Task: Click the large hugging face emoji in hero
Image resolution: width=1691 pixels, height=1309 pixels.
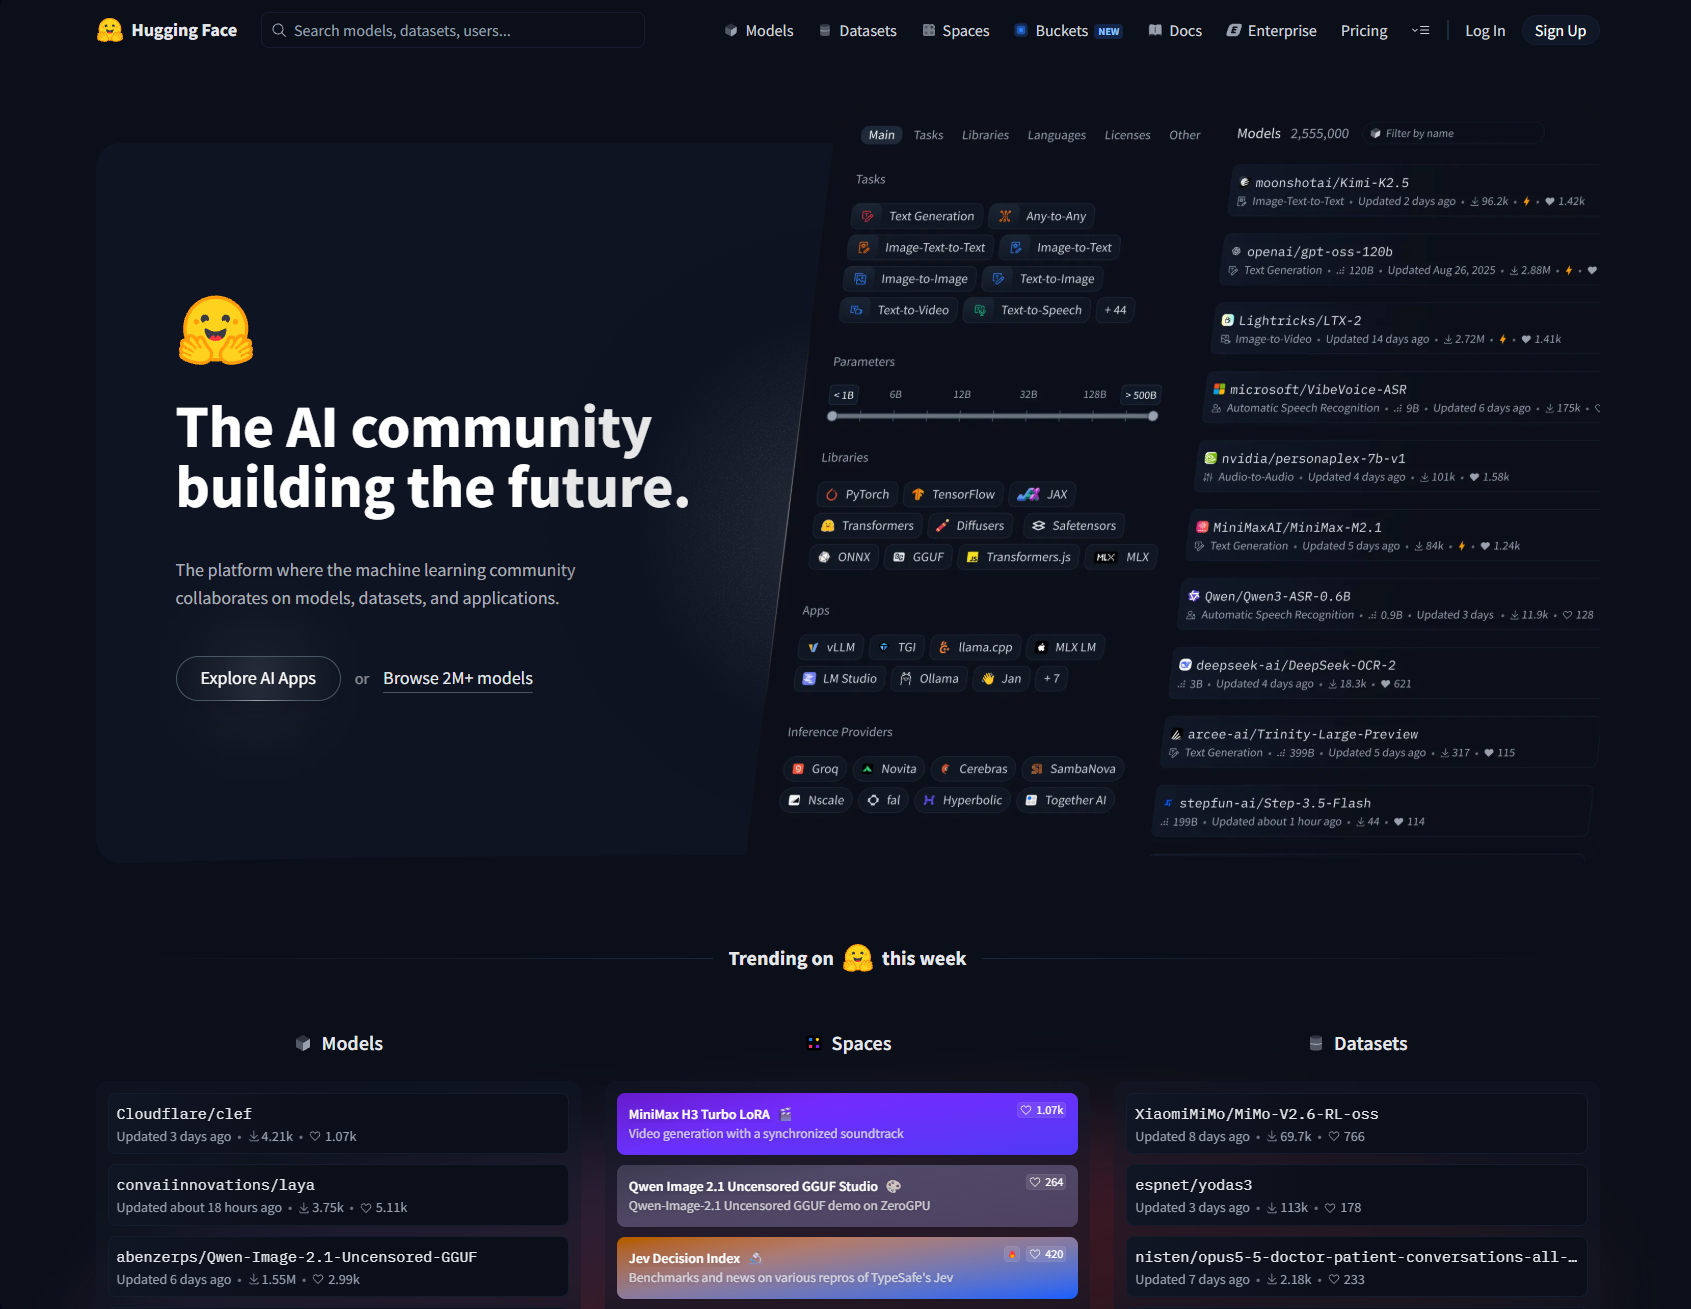Action: click(x=216, y=330)
